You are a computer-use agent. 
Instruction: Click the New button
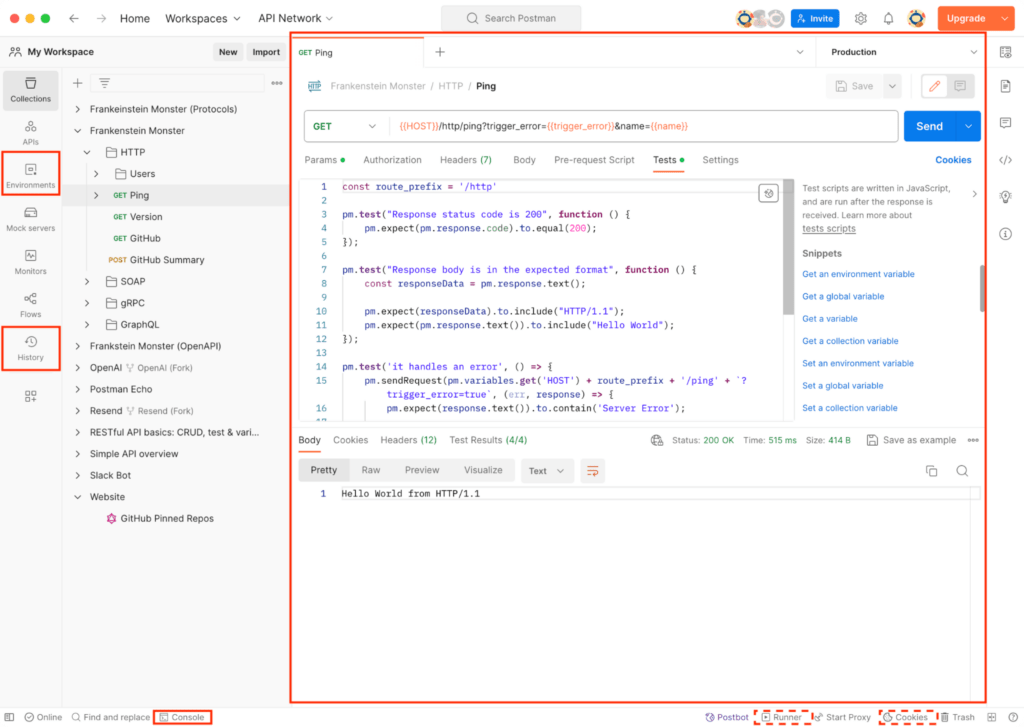(x=228, y=52)
